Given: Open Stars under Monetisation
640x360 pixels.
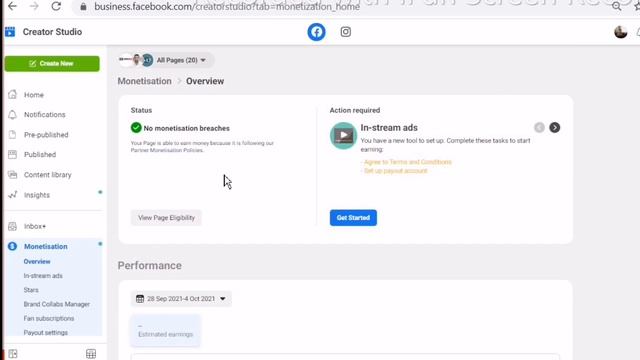Looking at the screenshot, I should tap(31, 290).
